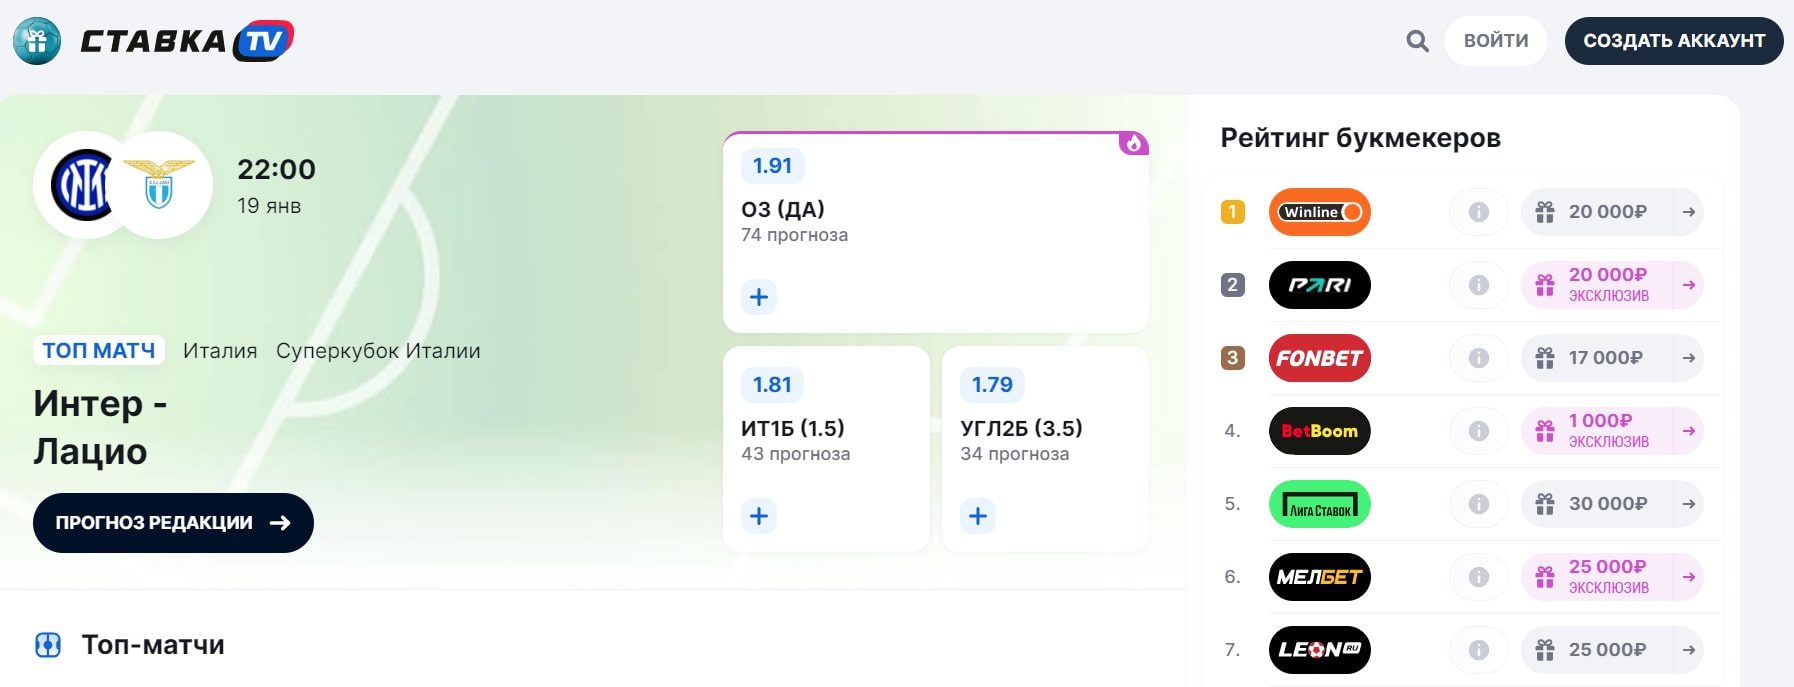This screenshot has width=1794, height=687.
Task: Open the PARI bookmaker logo
Action: pos(1319,285)
